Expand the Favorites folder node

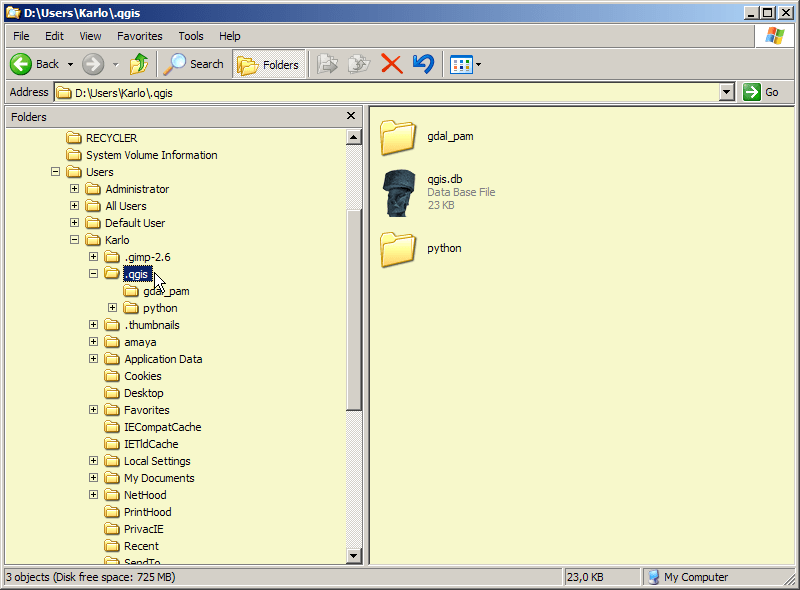click(93, 409)
